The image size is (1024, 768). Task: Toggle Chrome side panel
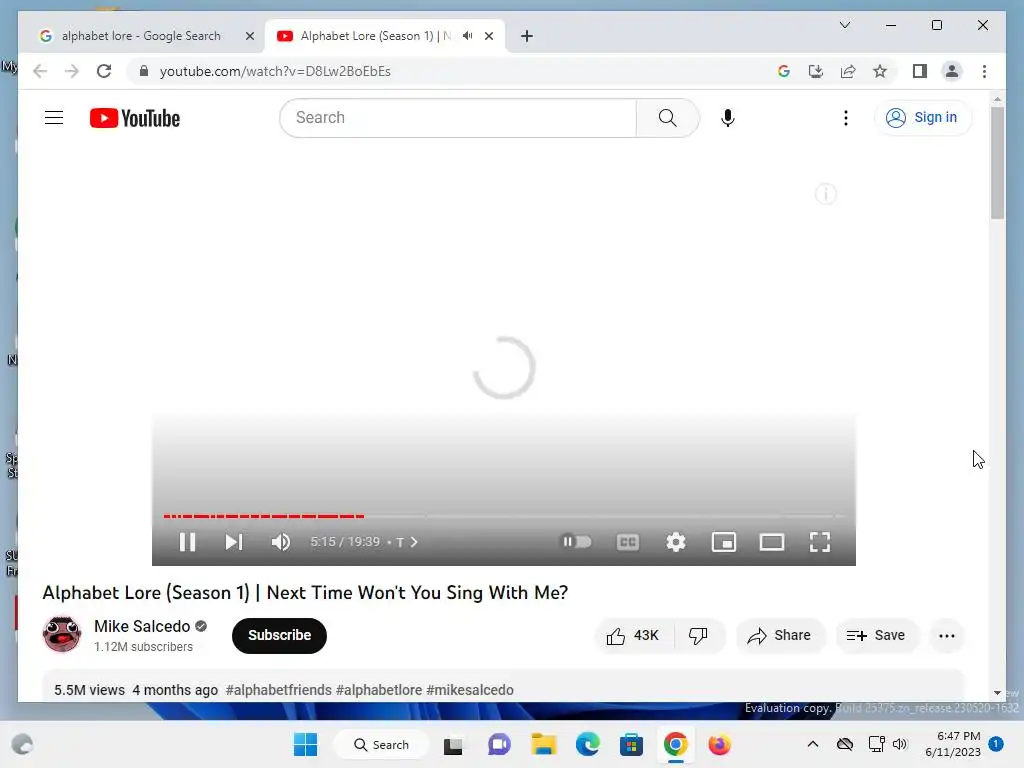pos(920,71)
